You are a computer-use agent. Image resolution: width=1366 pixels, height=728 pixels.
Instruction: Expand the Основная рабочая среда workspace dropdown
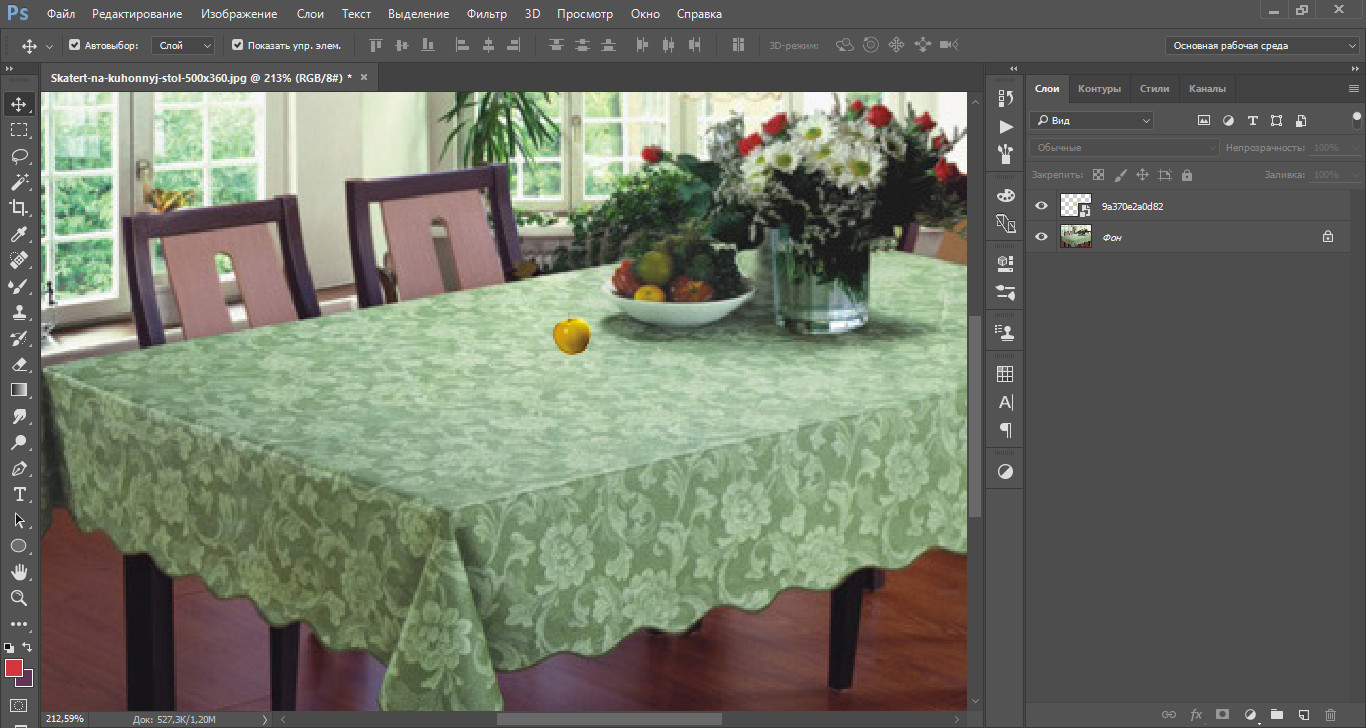pos(1262,45)
